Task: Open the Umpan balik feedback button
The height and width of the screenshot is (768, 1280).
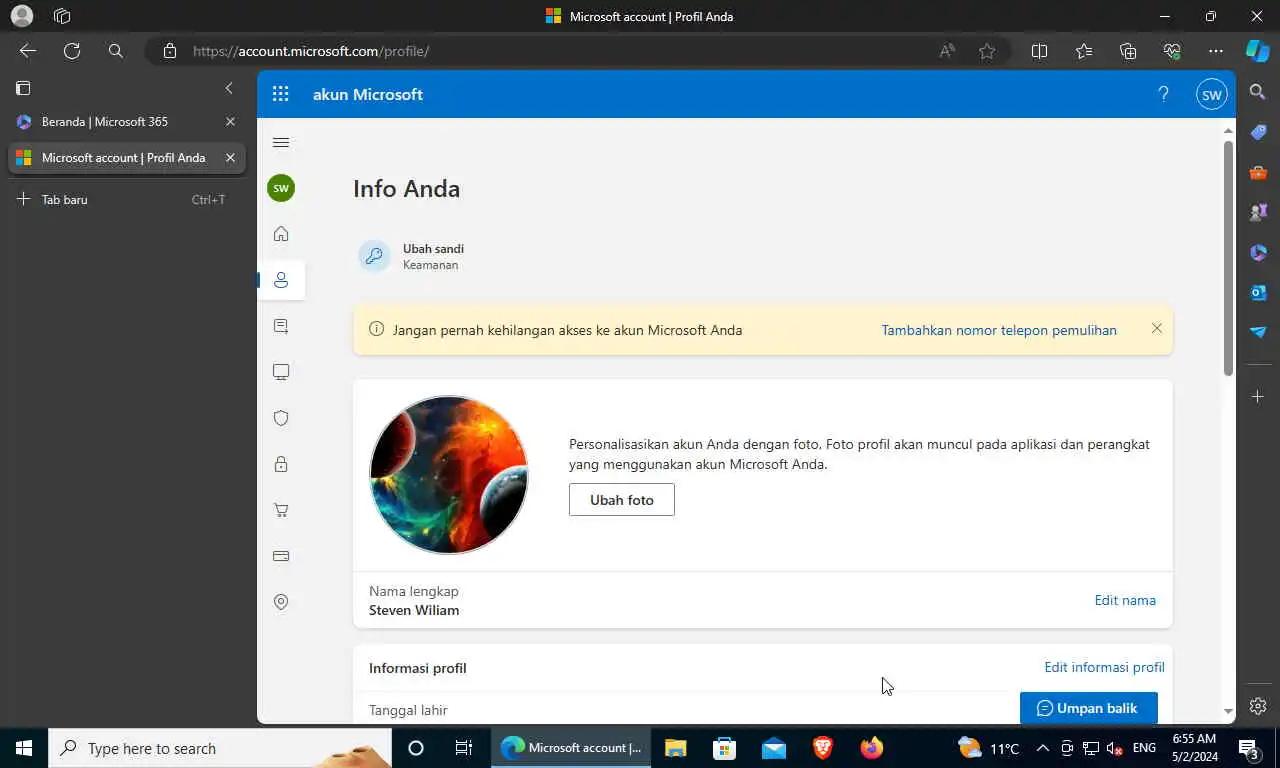Action: tap(1089, 708)
